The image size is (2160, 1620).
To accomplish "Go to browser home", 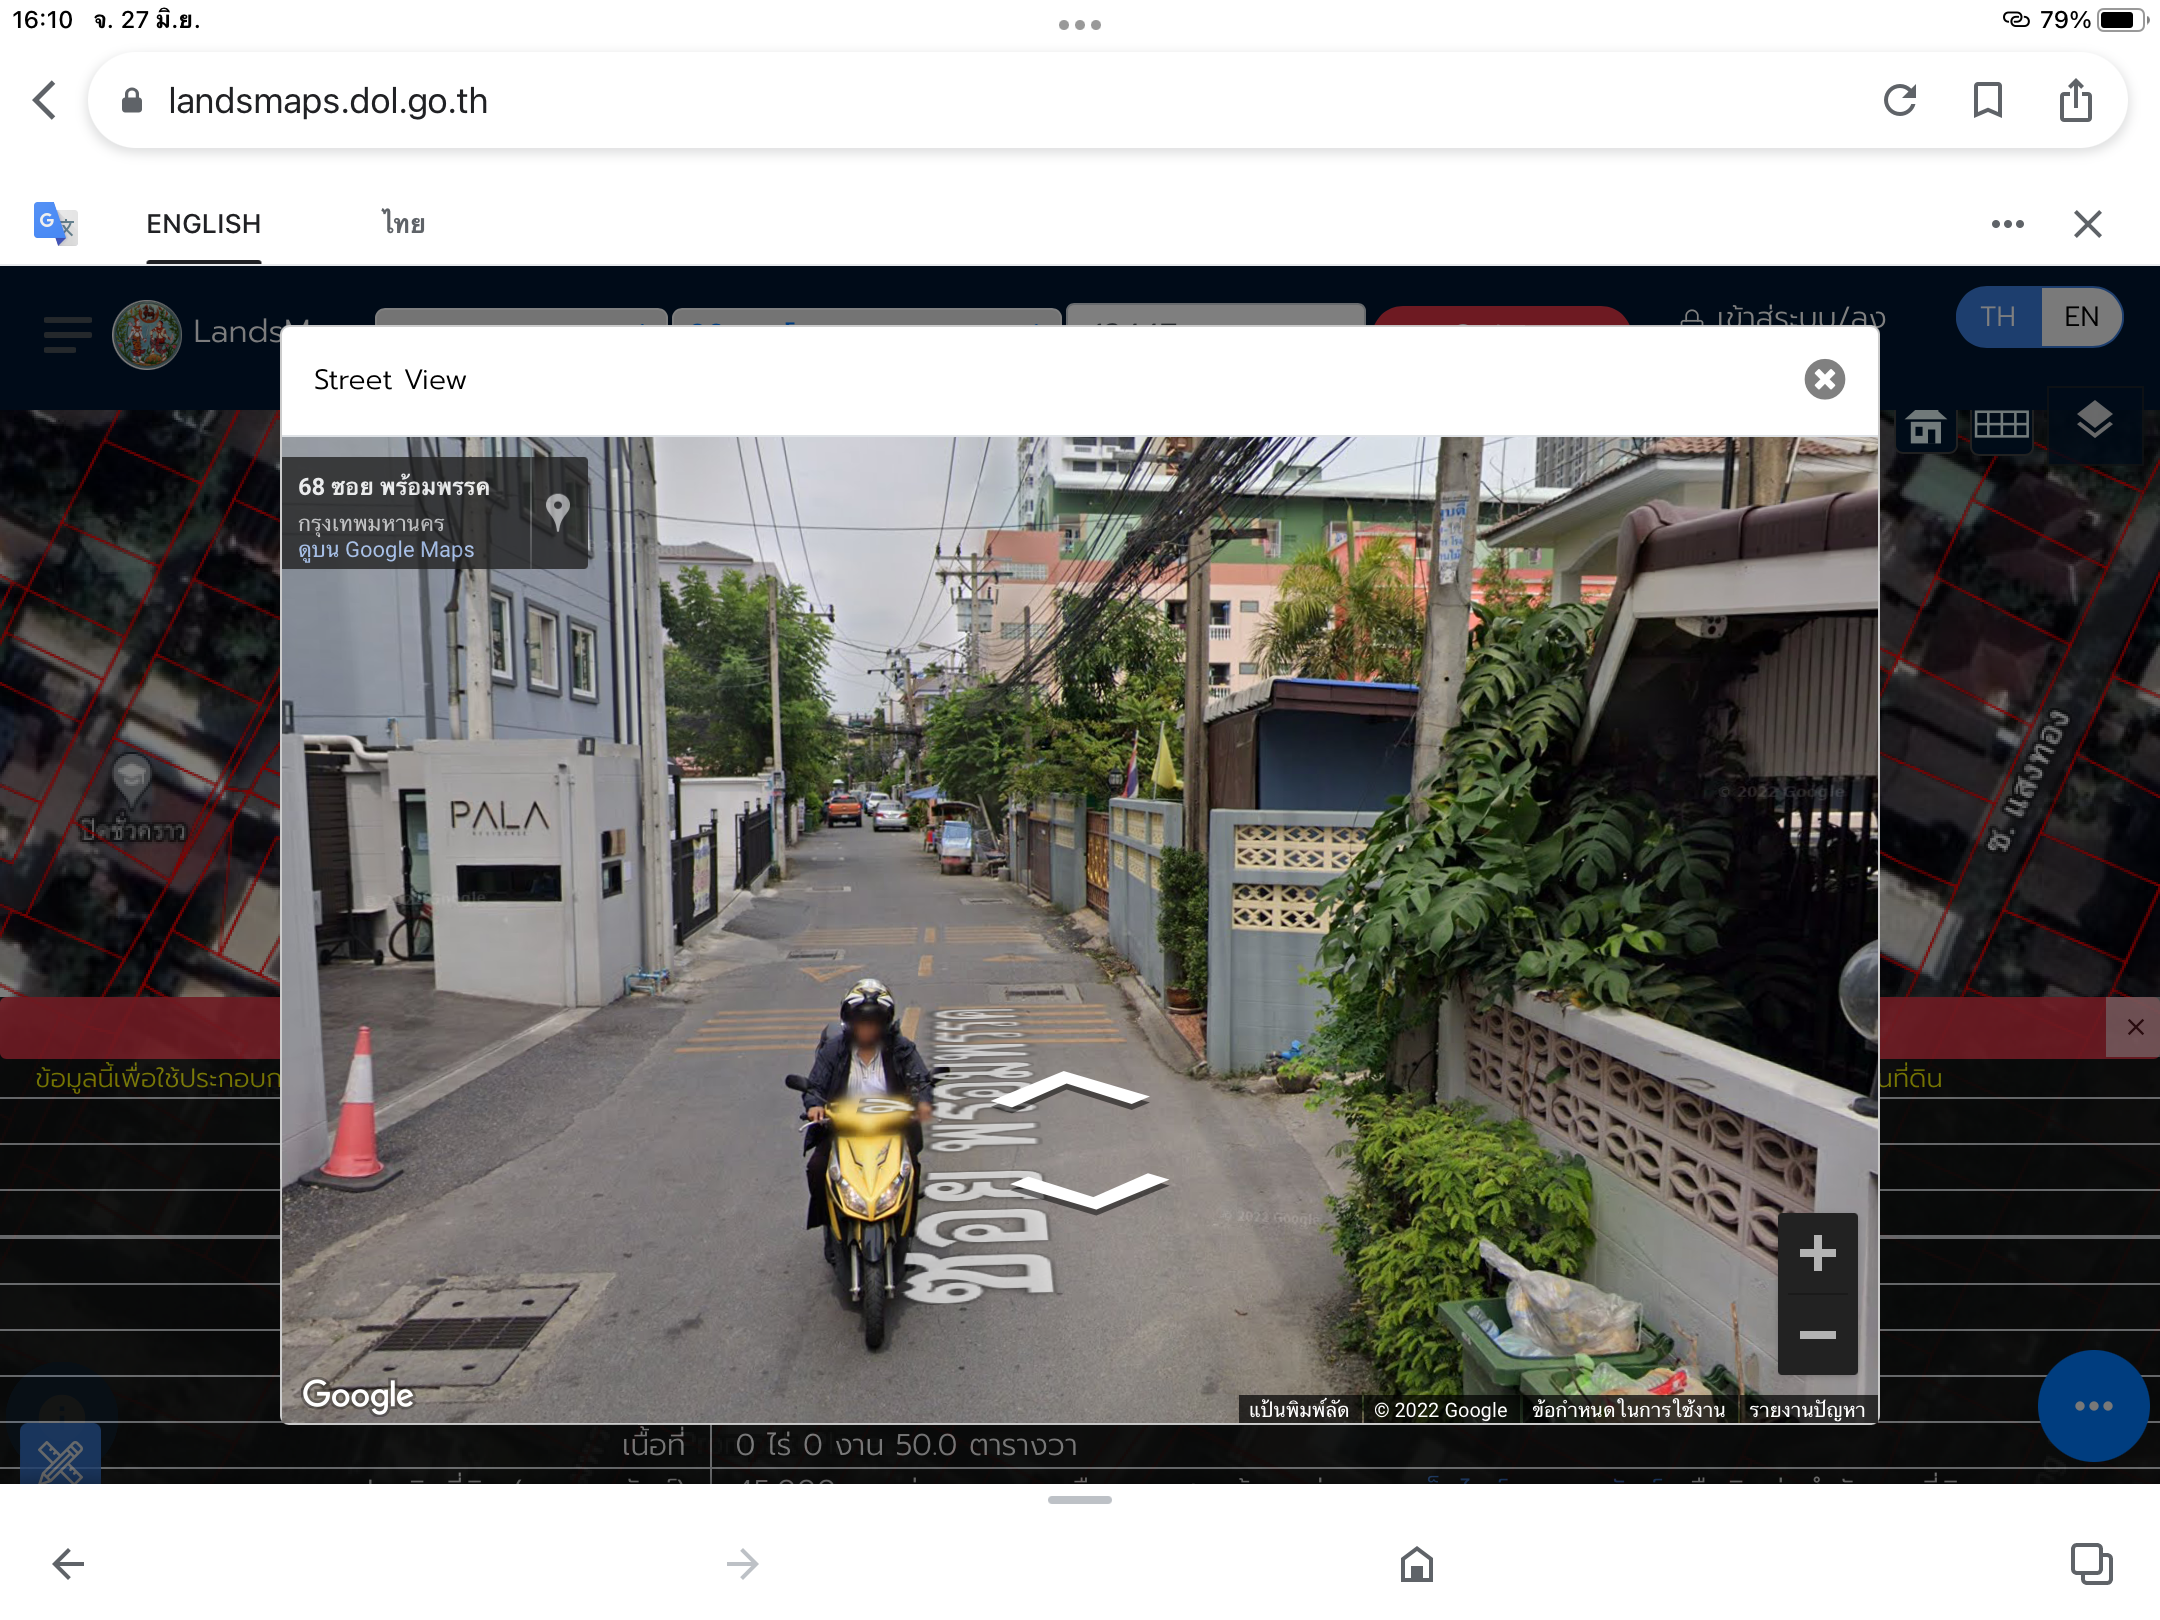I will (x=1416, y=1563).
